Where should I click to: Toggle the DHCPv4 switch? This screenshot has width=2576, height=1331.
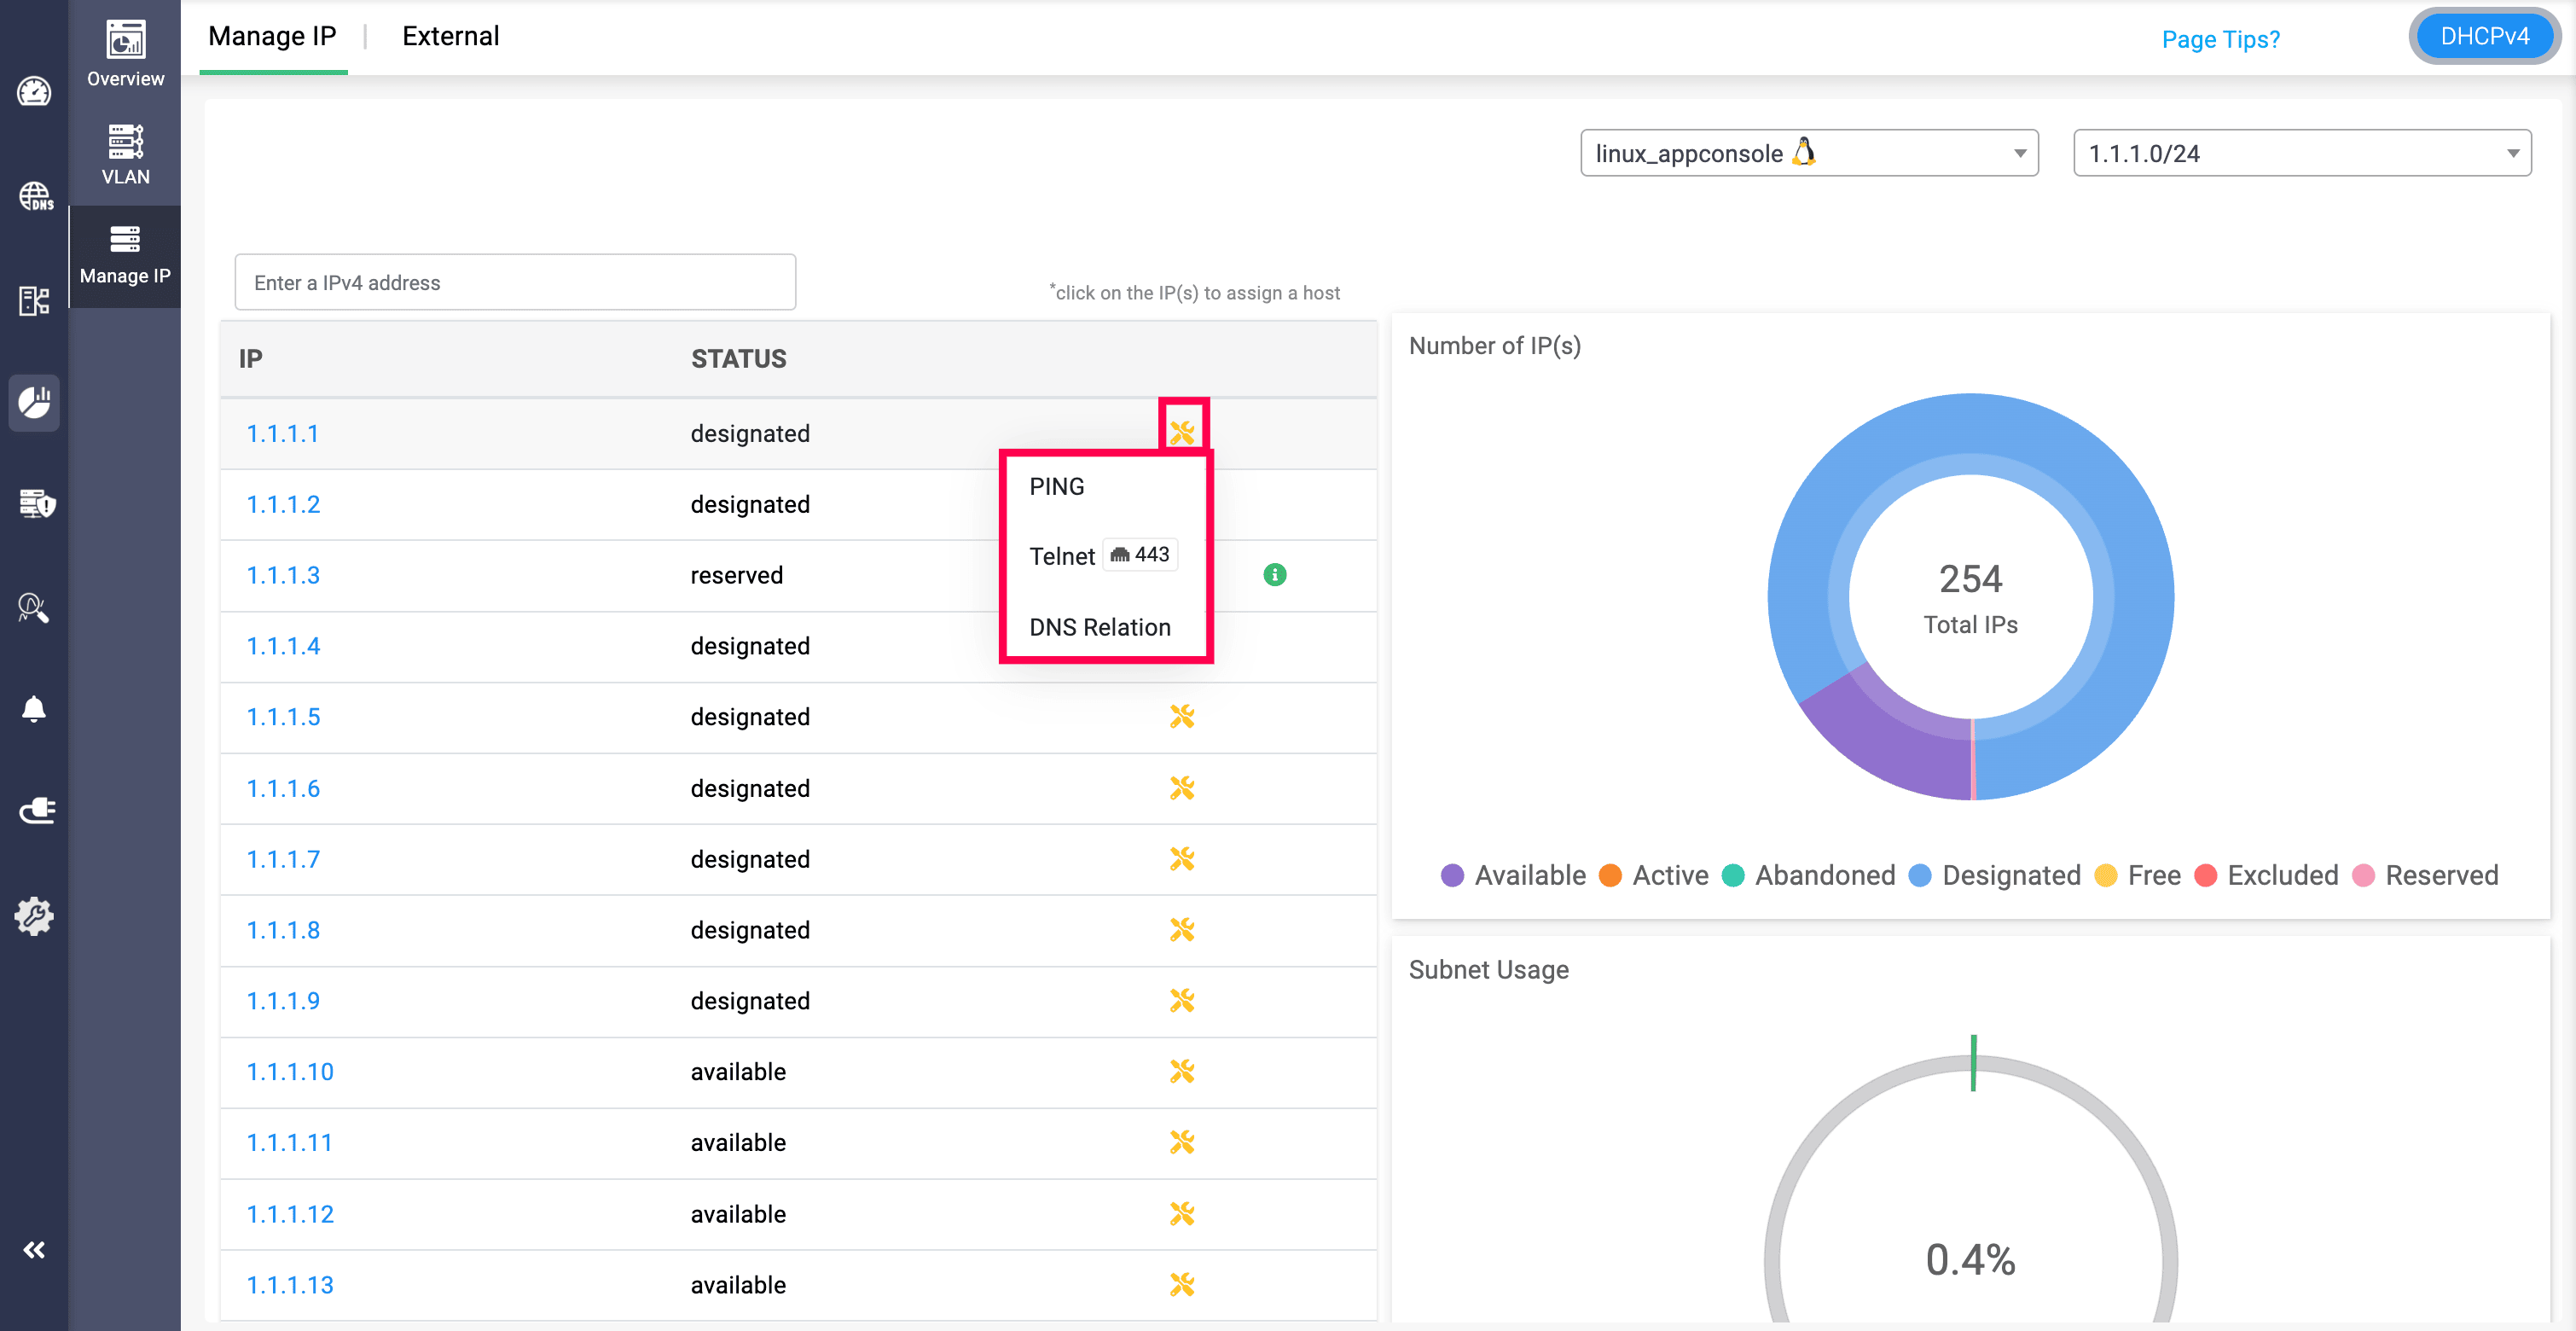pos(2484,37)
